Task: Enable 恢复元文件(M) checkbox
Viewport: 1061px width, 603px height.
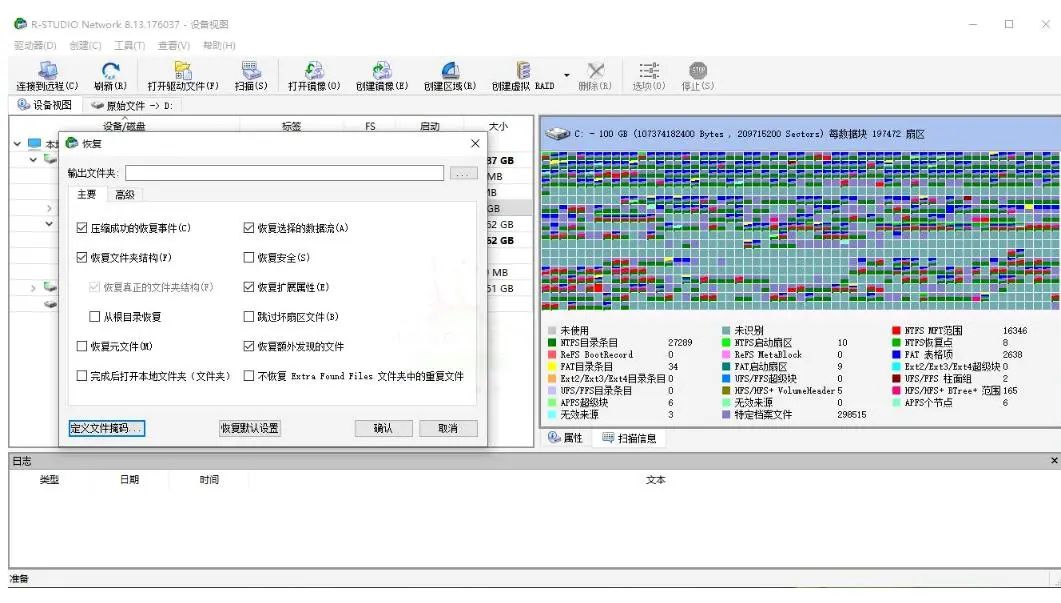Action: 82,346
